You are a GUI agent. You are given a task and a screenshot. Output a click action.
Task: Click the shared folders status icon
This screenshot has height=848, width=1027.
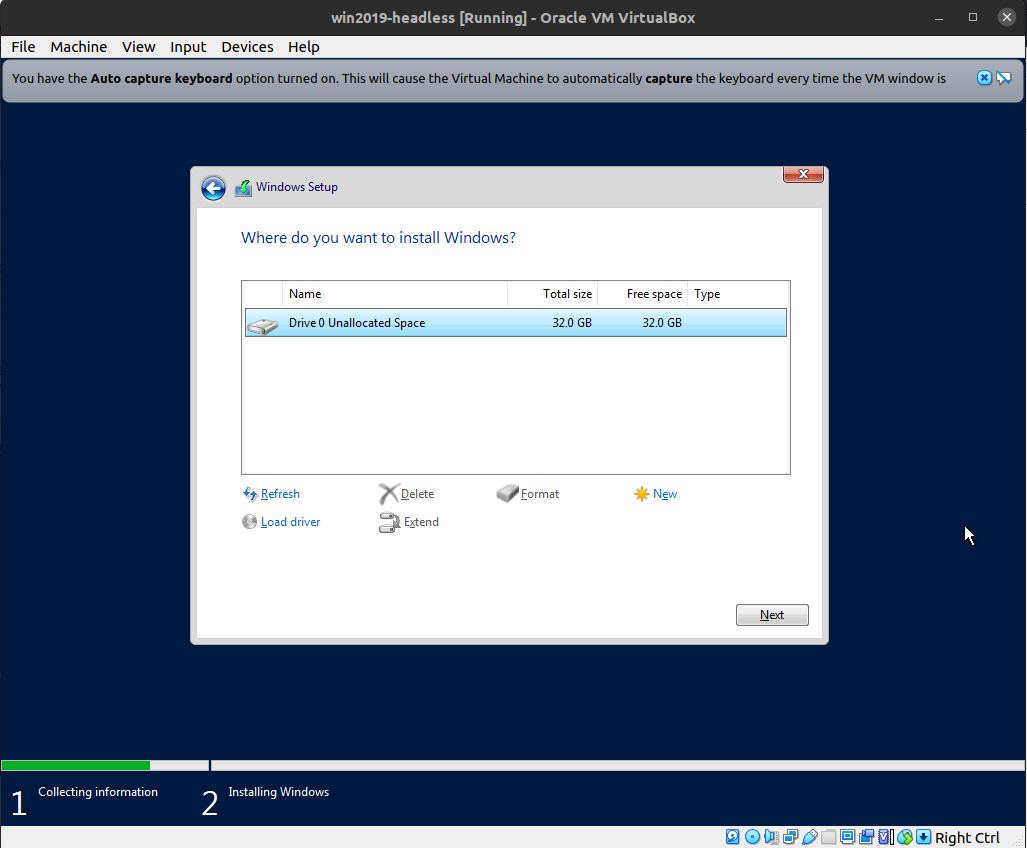coord(829,837)
